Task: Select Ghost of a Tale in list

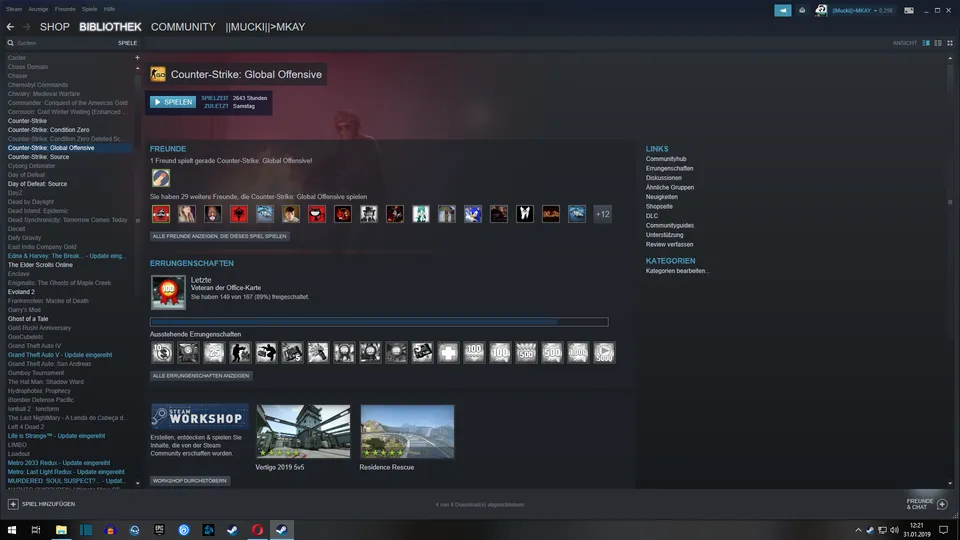Action: click(28, 319)
